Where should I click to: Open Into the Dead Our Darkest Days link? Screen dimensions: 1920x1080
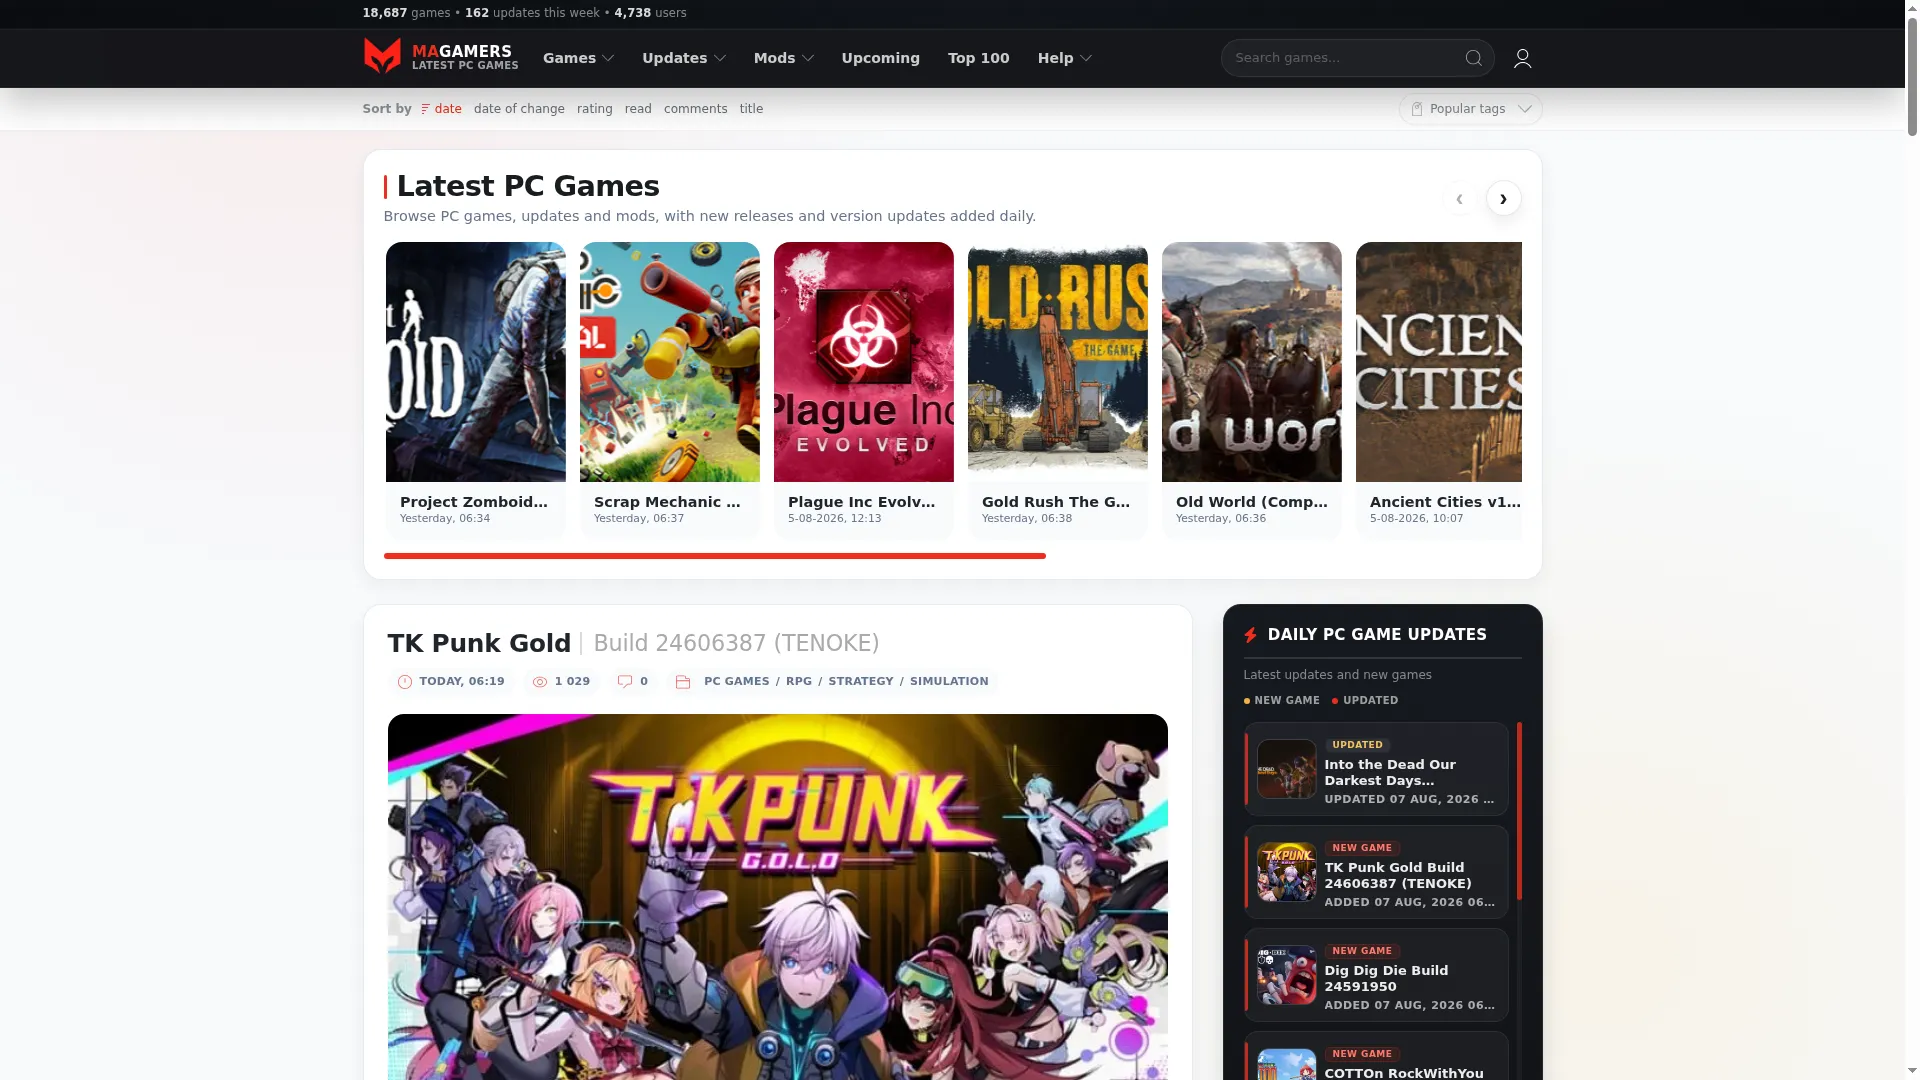coord(1389,773)
